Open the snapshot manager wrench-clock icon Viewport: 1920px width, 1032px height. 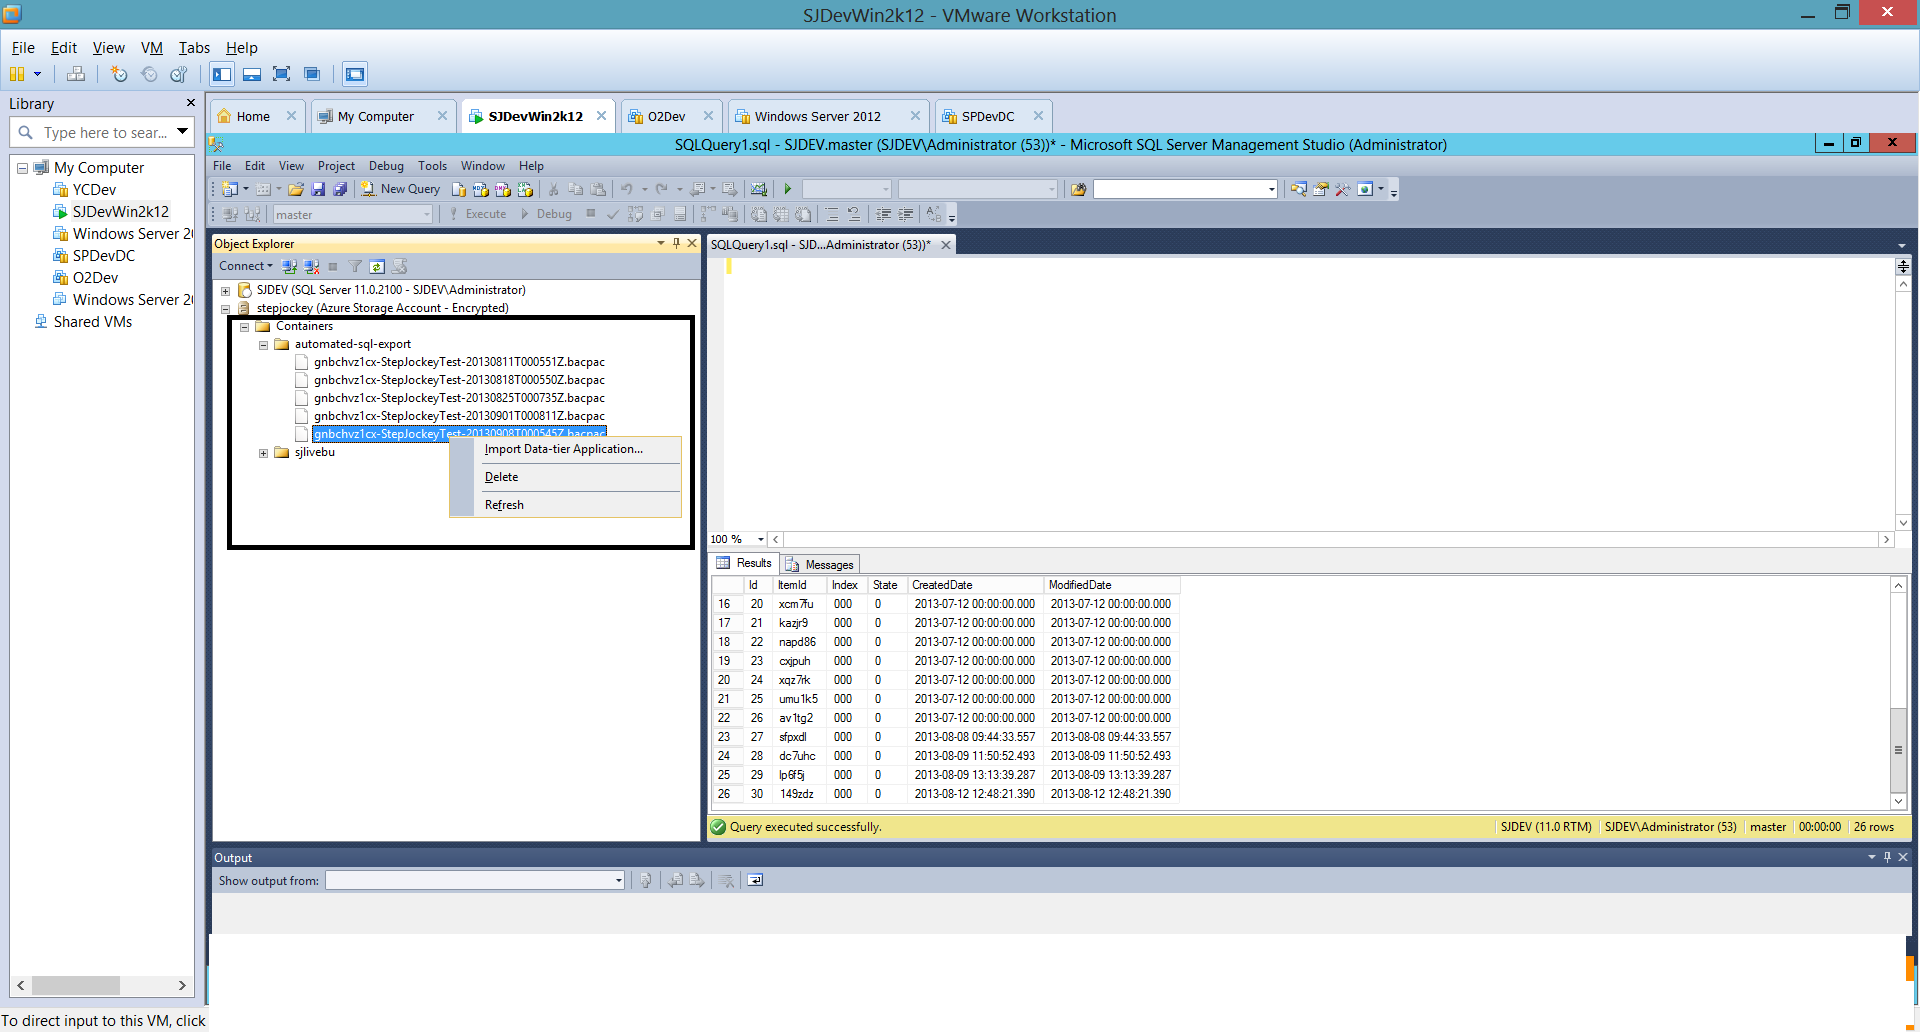click(x=179, y=74)
